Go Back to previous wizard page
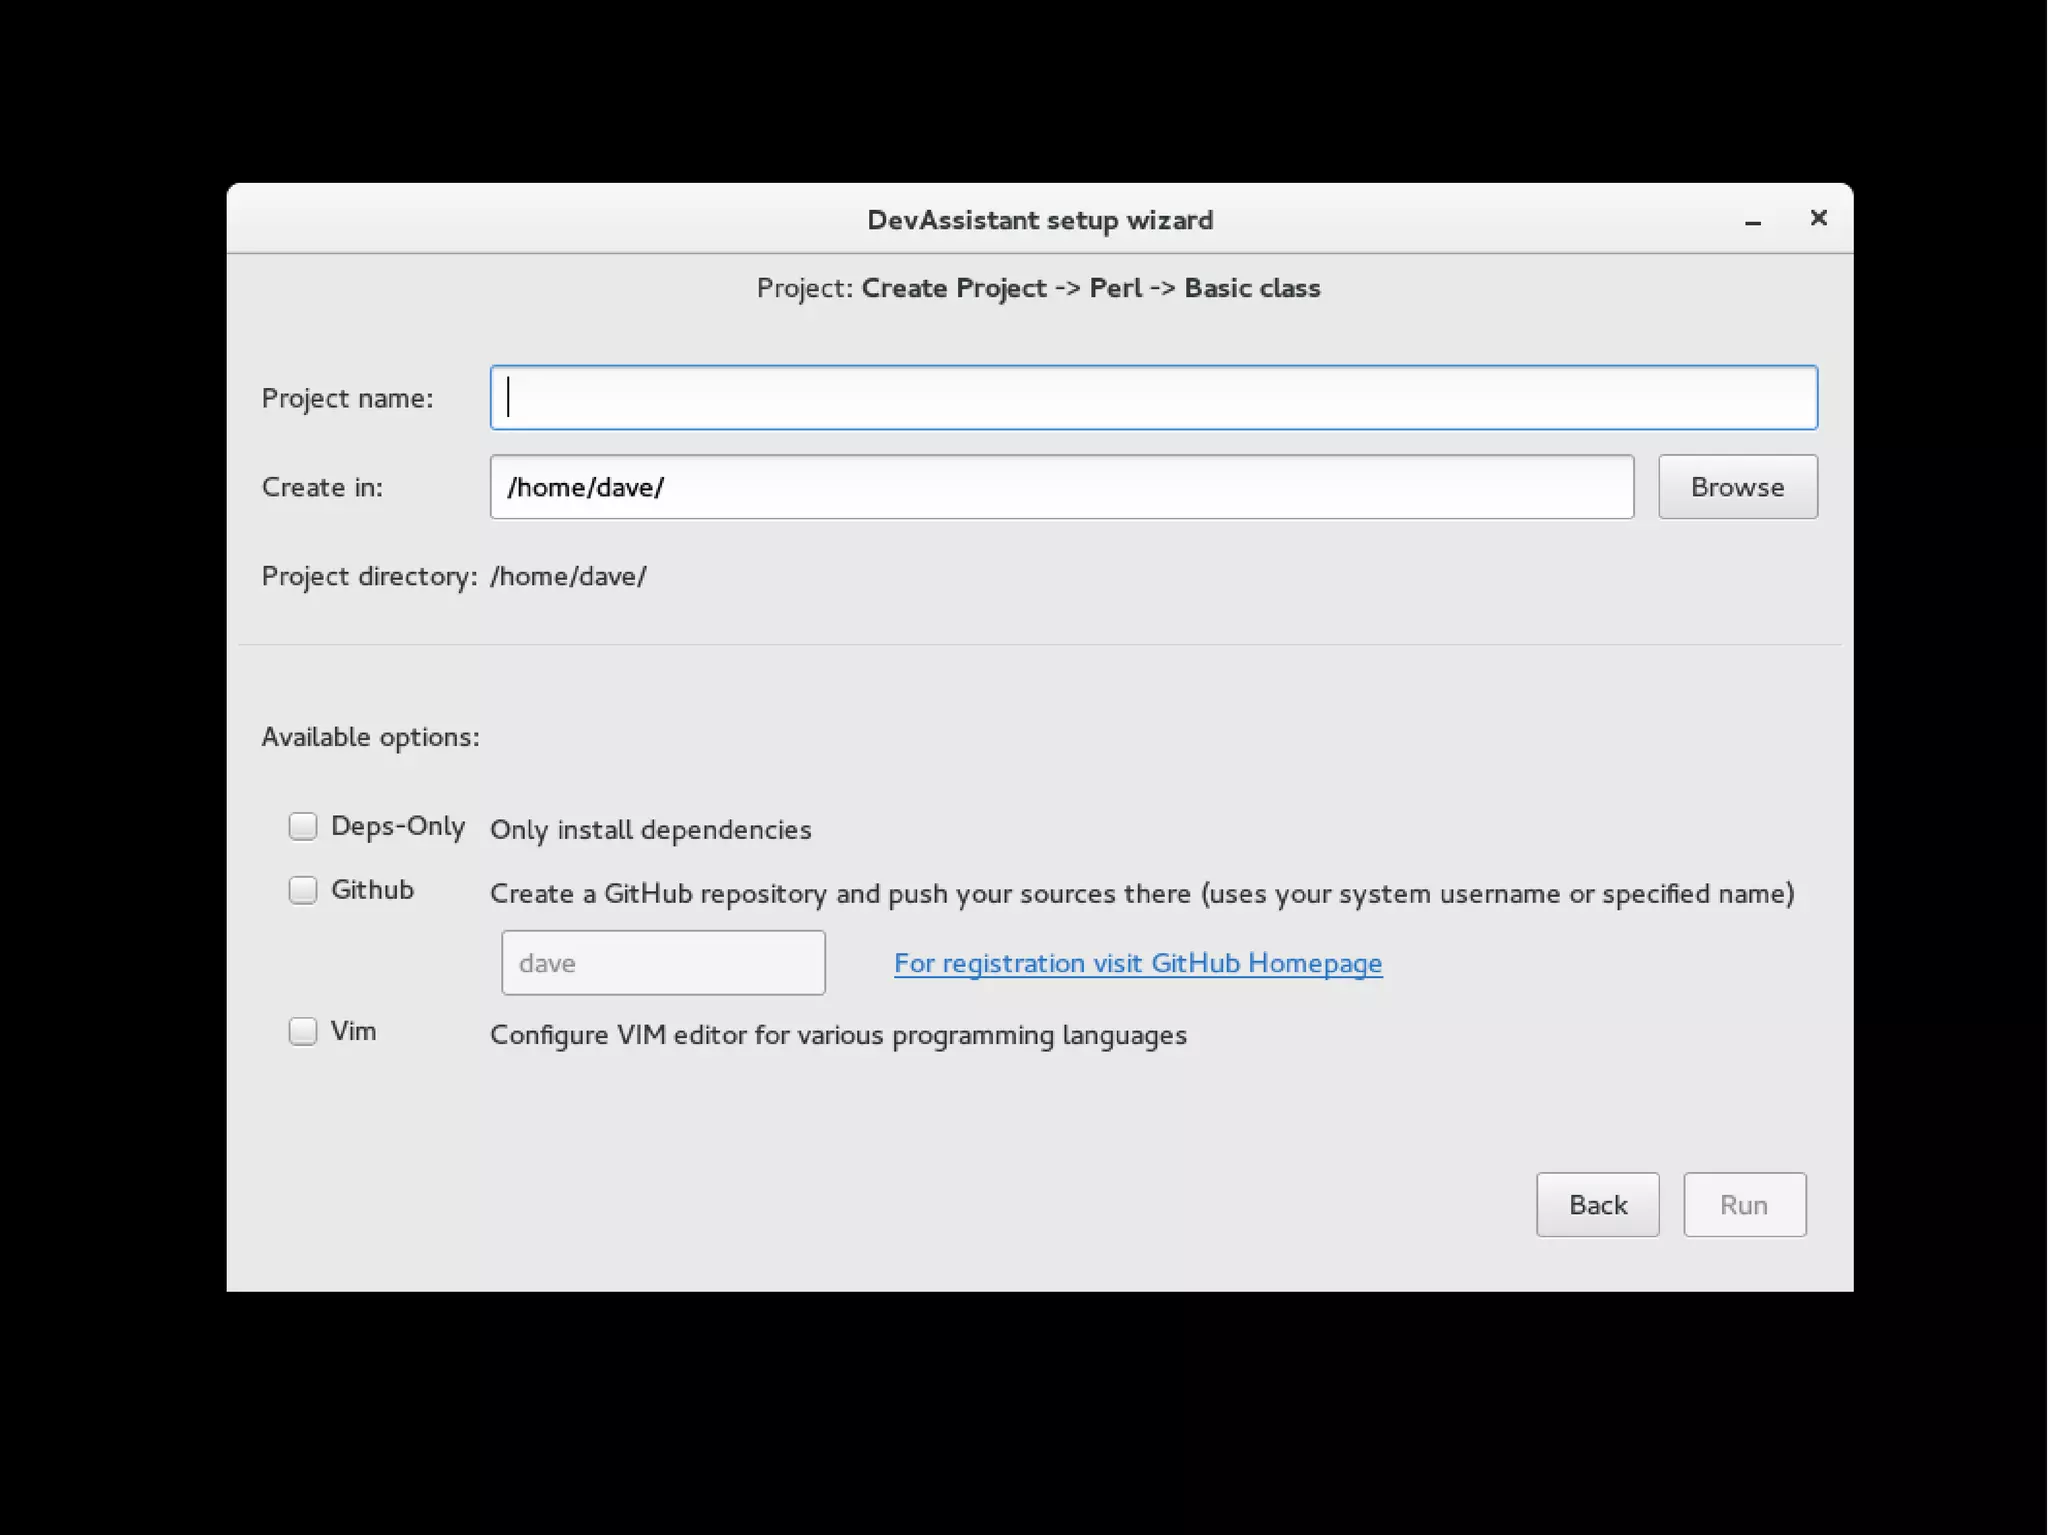The width and height of the screenshot is (2048, 1535). pos(1597,1205)
